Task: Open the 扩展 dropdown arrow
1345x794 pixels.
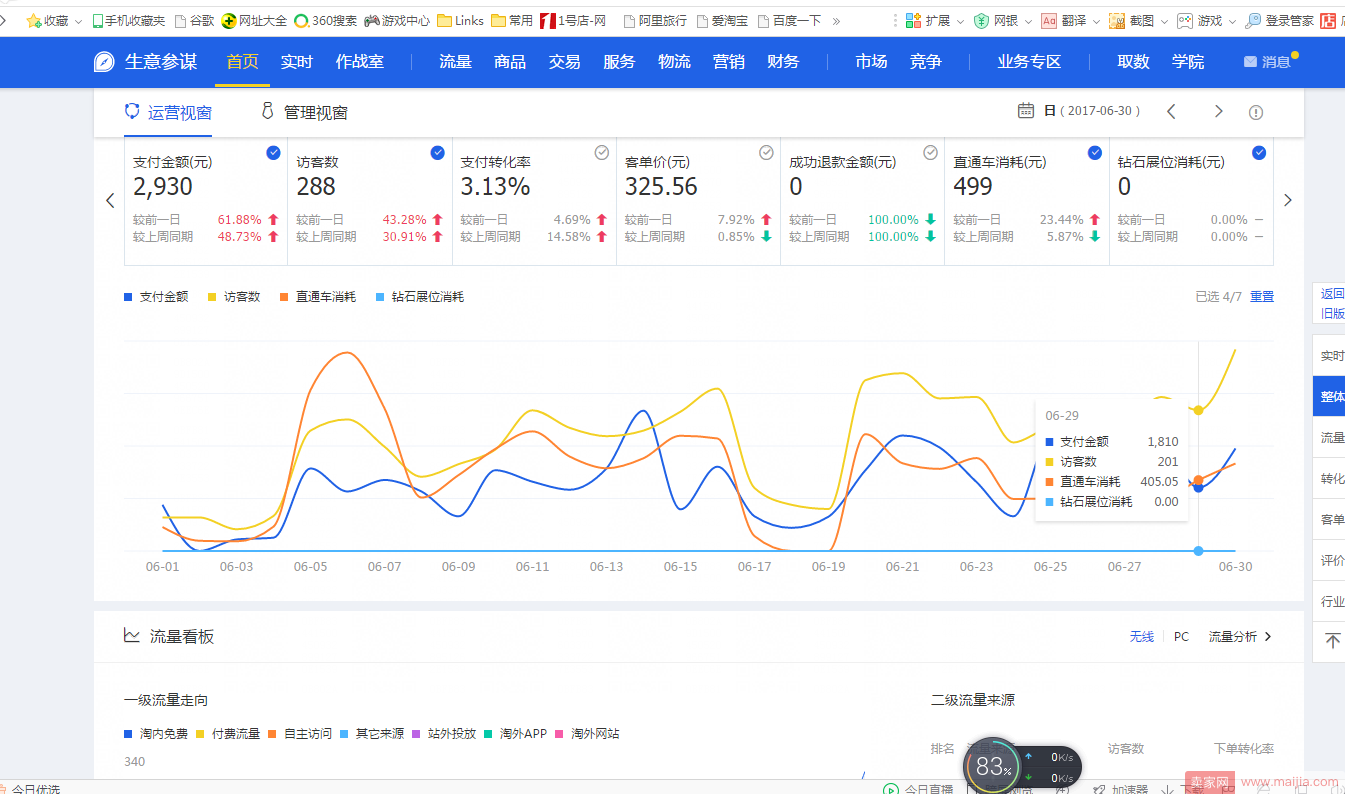Action: [x=959, y=21]
